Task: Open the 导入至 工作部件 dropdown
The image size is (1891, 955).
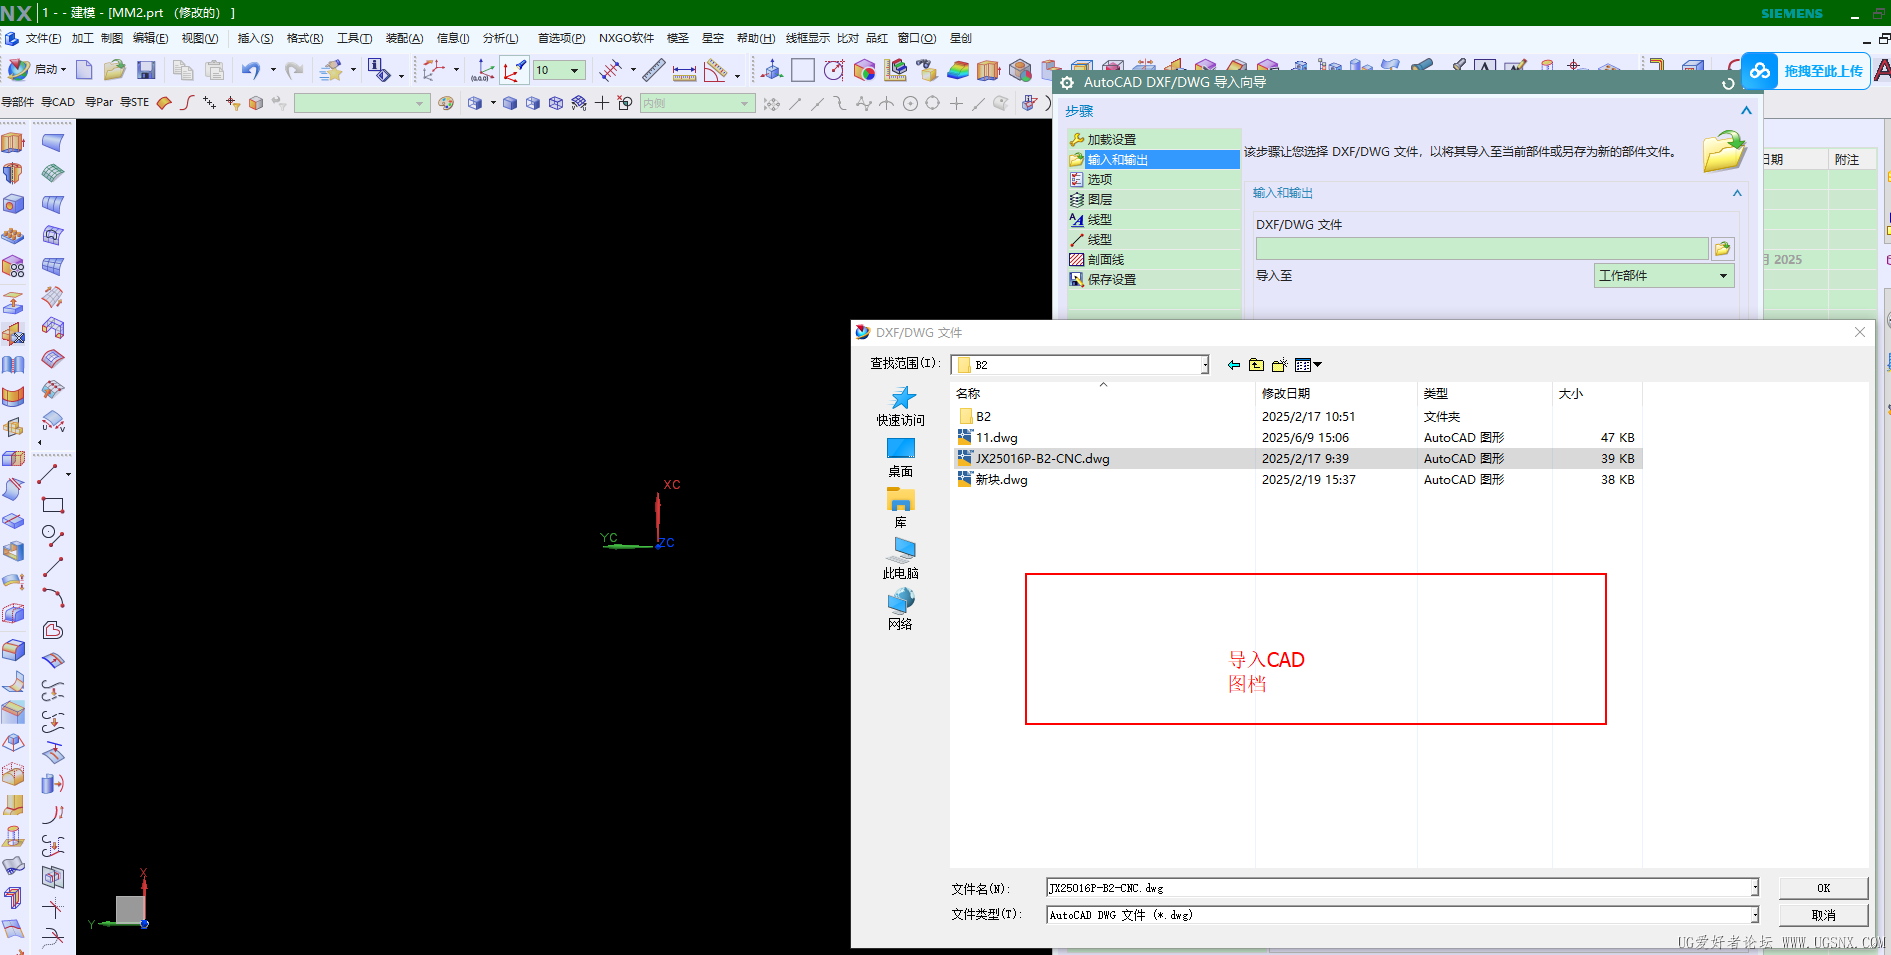Action: pyautogui.click(x=1664, y=276)
